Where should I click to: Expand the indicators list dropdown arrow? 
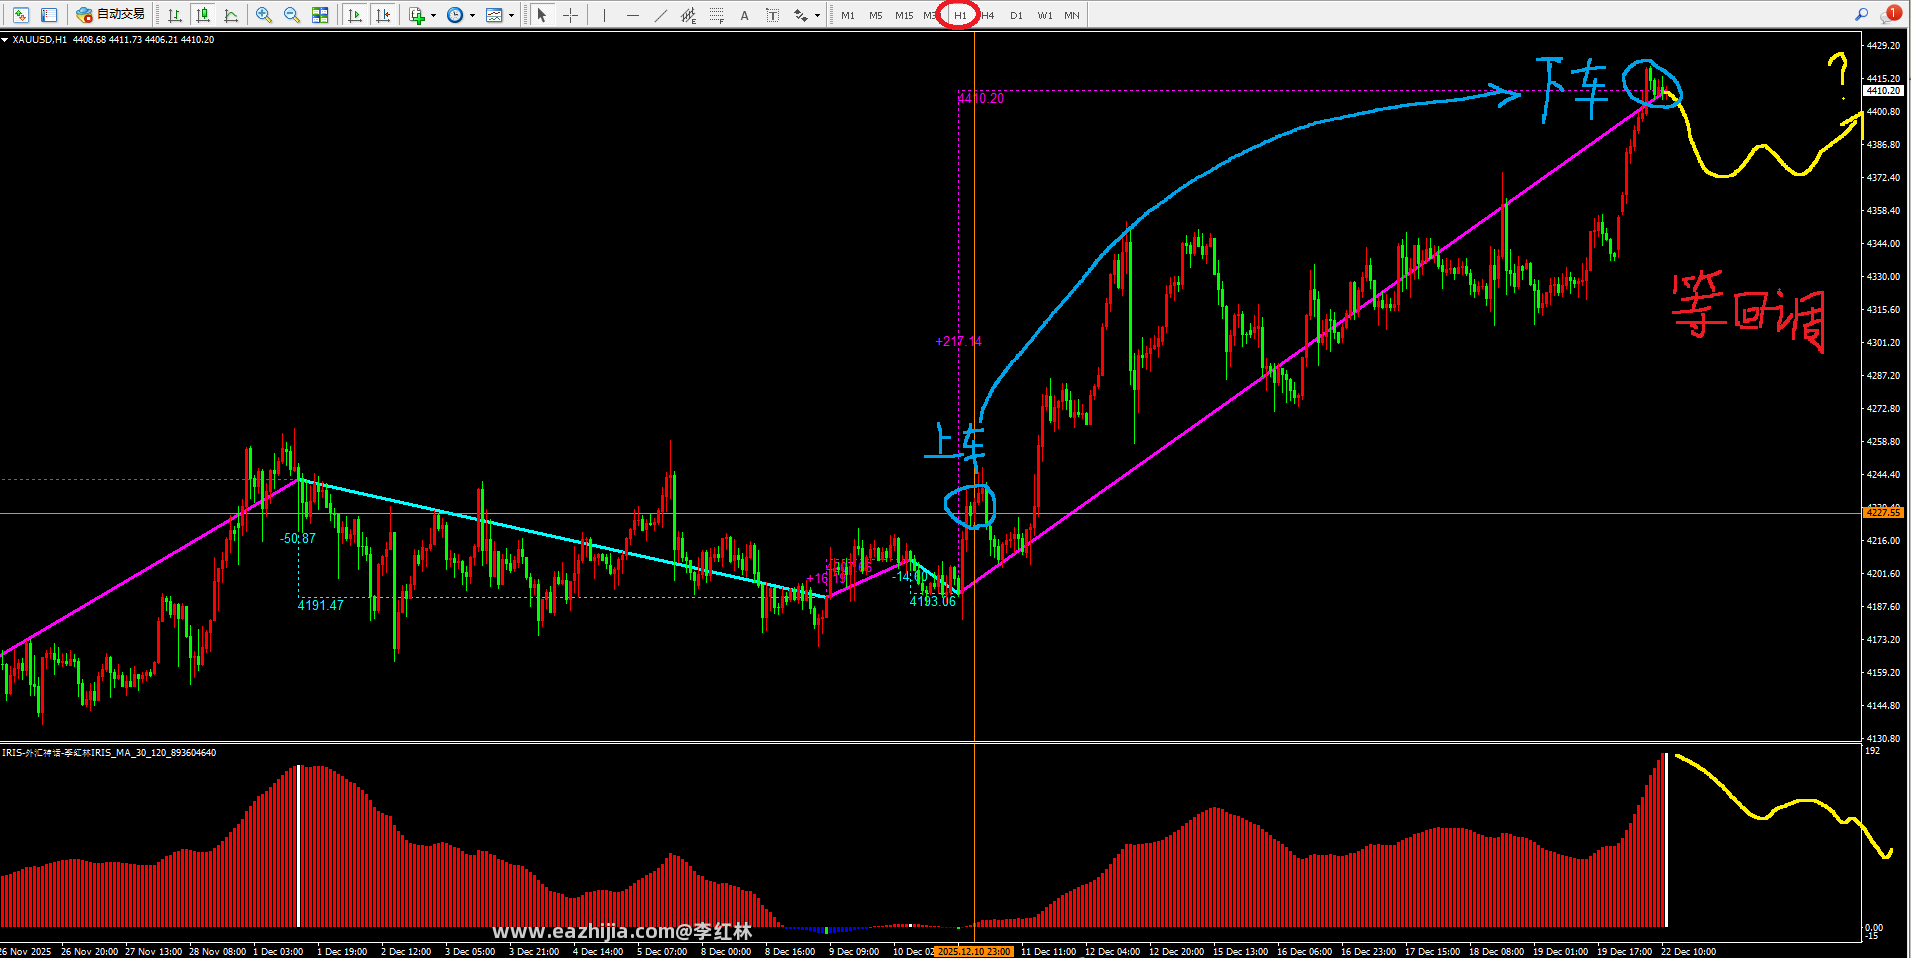433,15
